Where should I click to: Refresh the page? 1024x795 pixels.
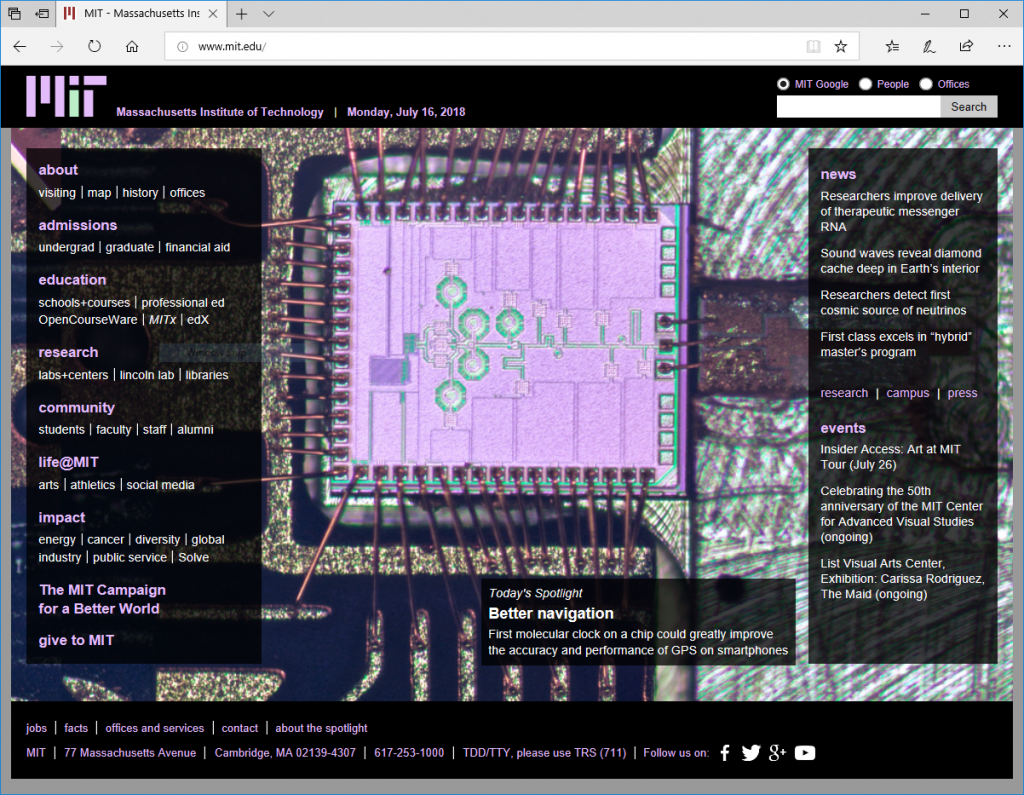coord(93,45)
